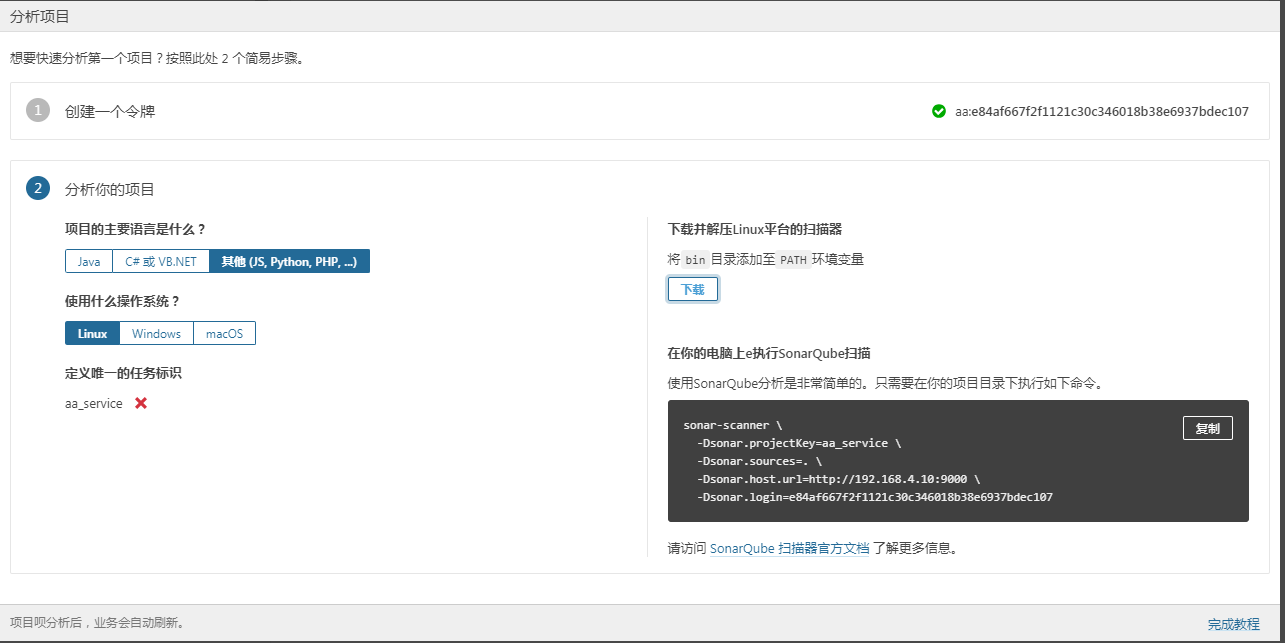Expand the 创建一个令牌 step header
1285x643 pixels.
click(110, 111)
